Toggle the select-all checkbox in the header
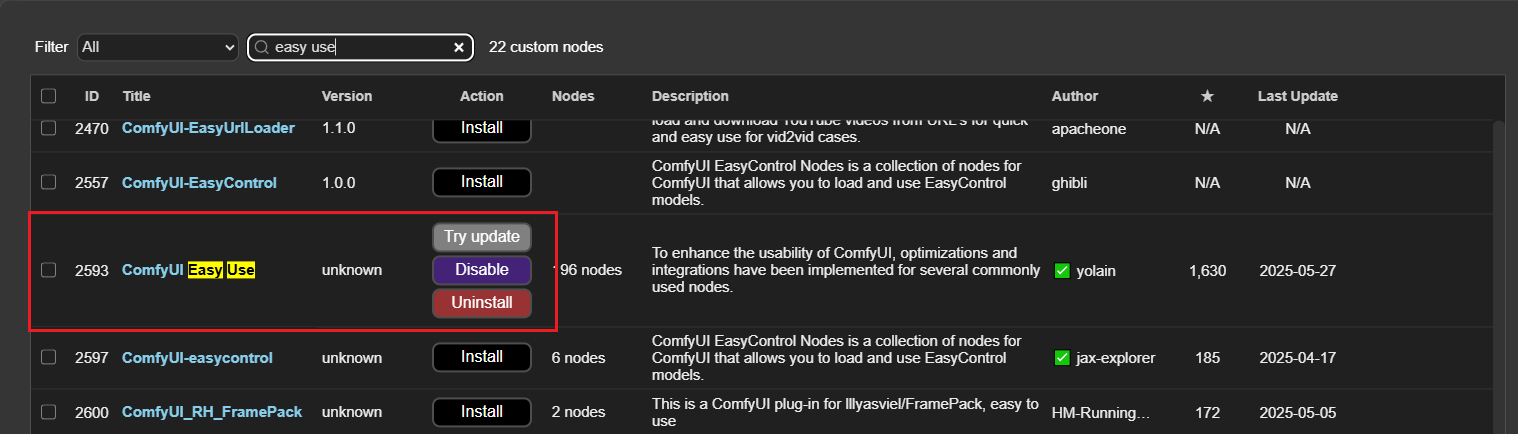1518x434 pixels. click(49, 96)
